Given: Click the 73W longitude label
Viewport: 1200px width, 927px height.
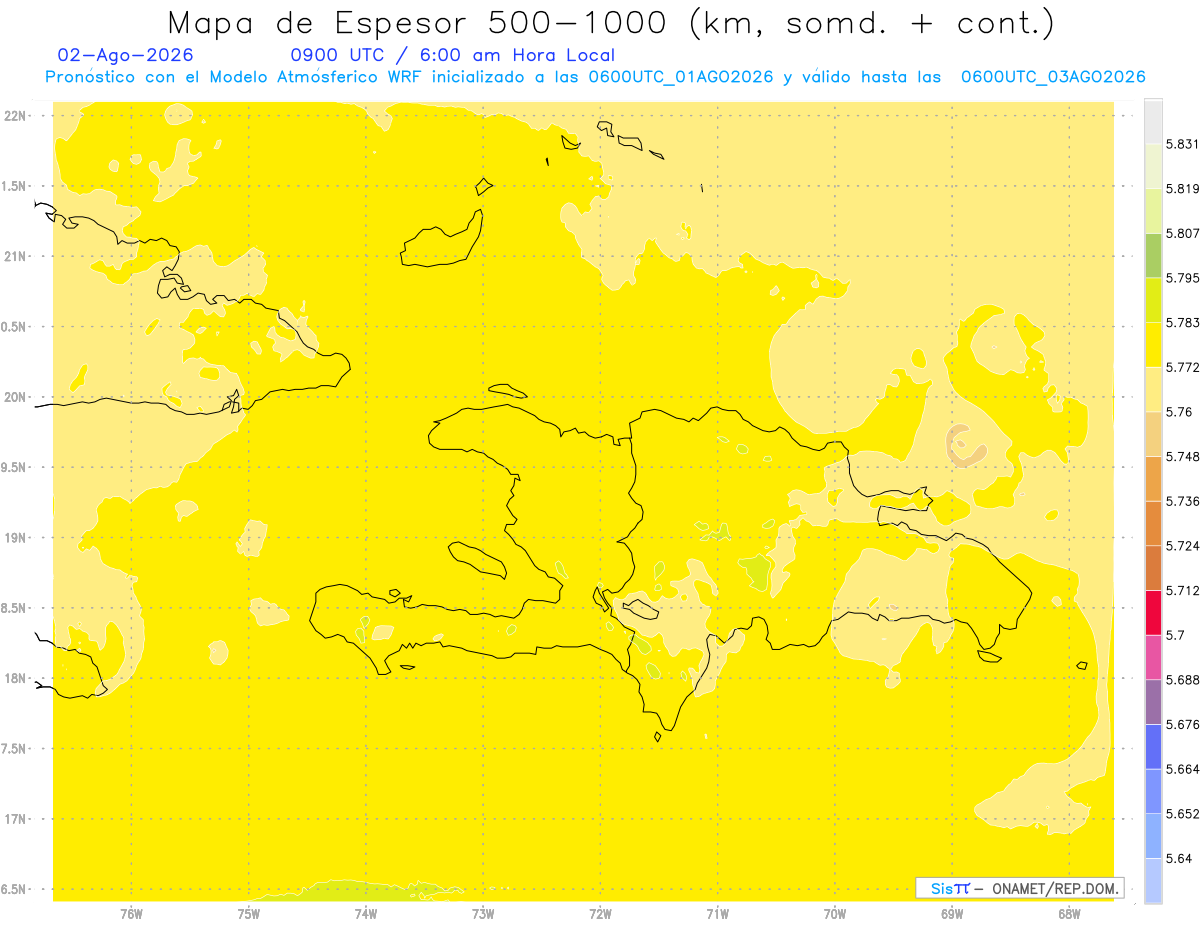Looking at the screenshot, I should click(483, 912).
